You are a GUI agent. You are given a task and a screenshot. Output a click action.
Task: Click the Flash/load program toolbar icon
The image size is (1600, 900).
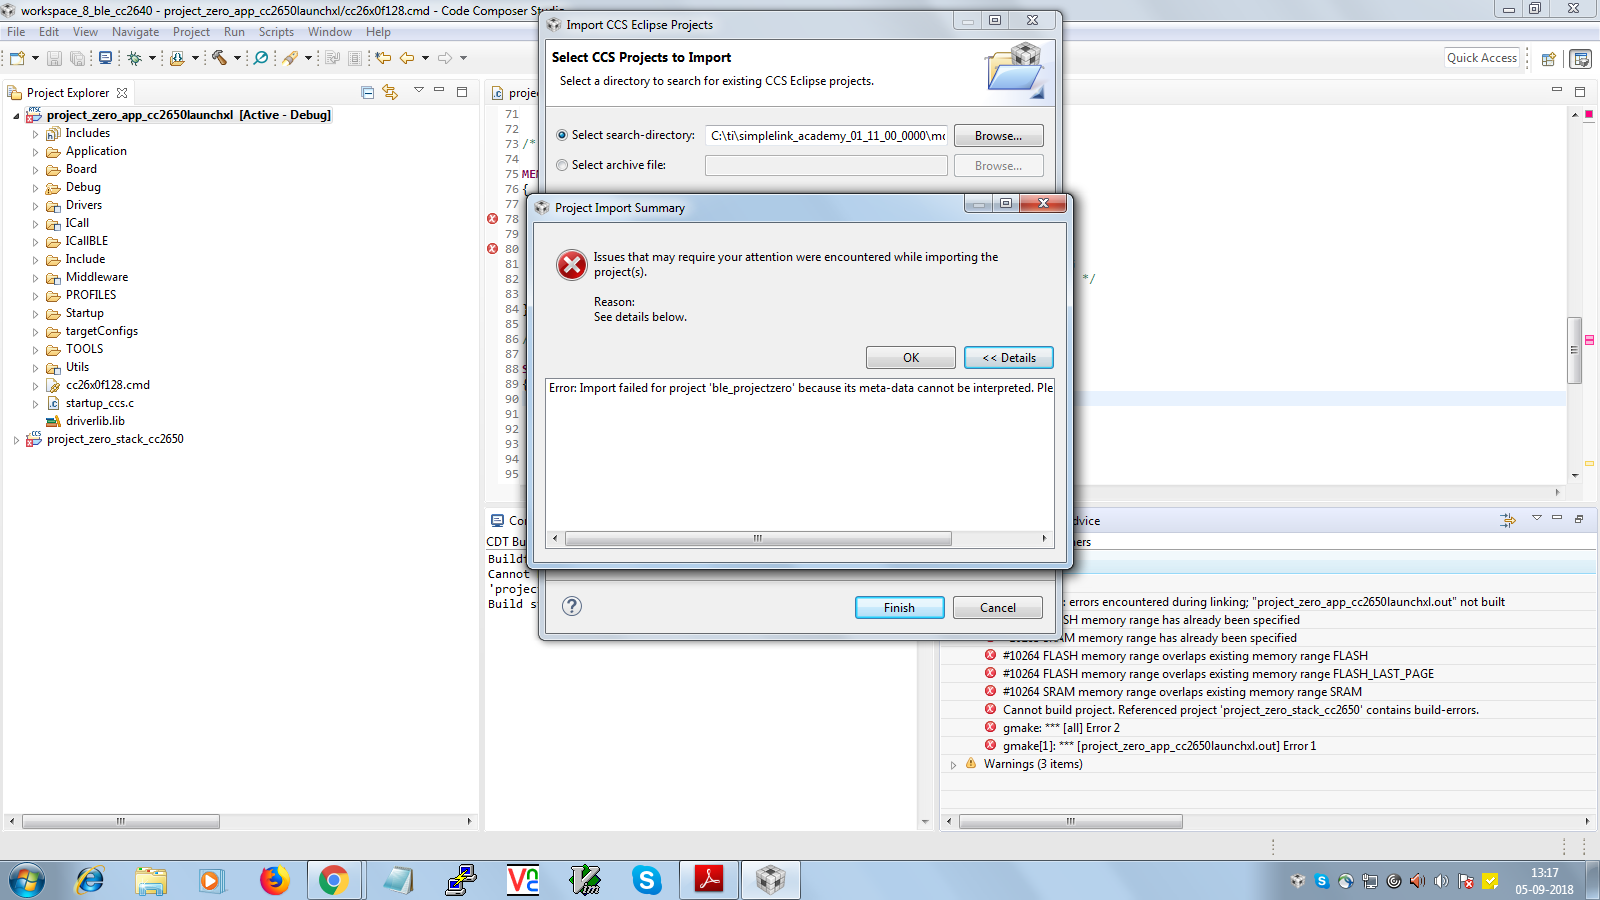pyautogui.click(x=177, y=58)
